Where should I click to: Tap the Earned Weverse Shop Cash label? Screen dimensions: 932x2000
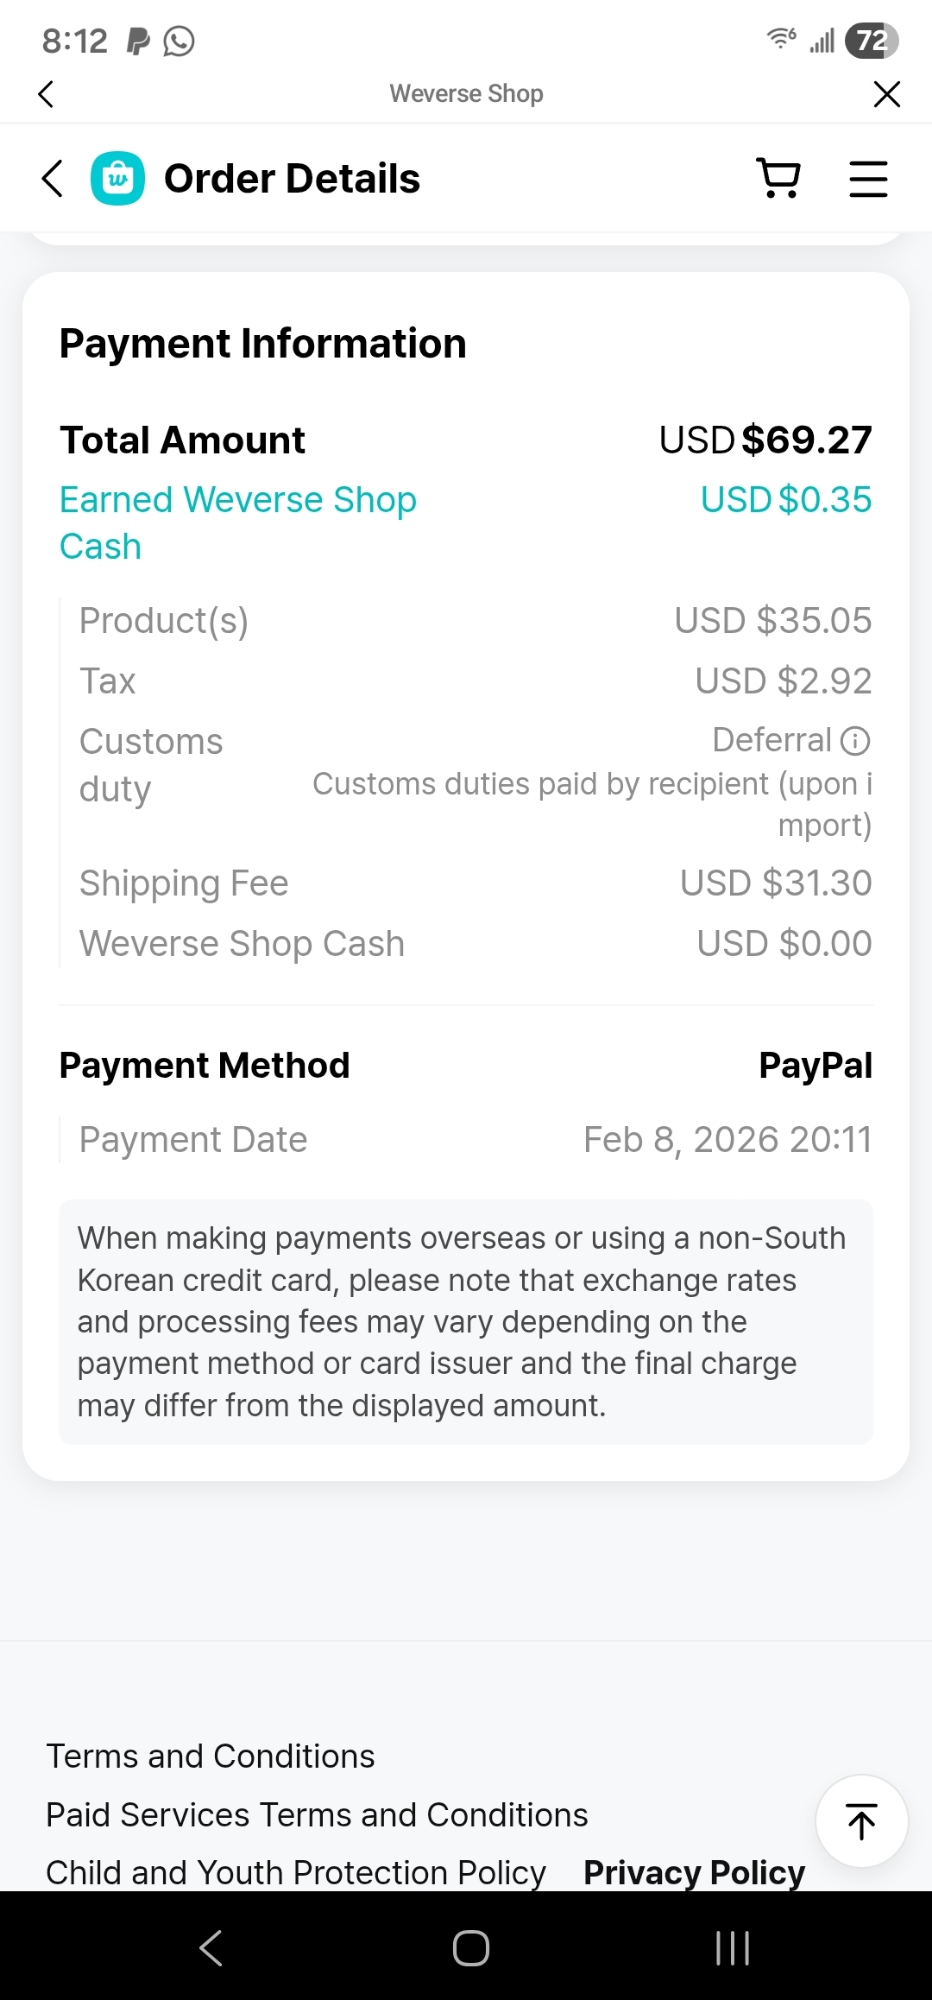tap(237, 522)
